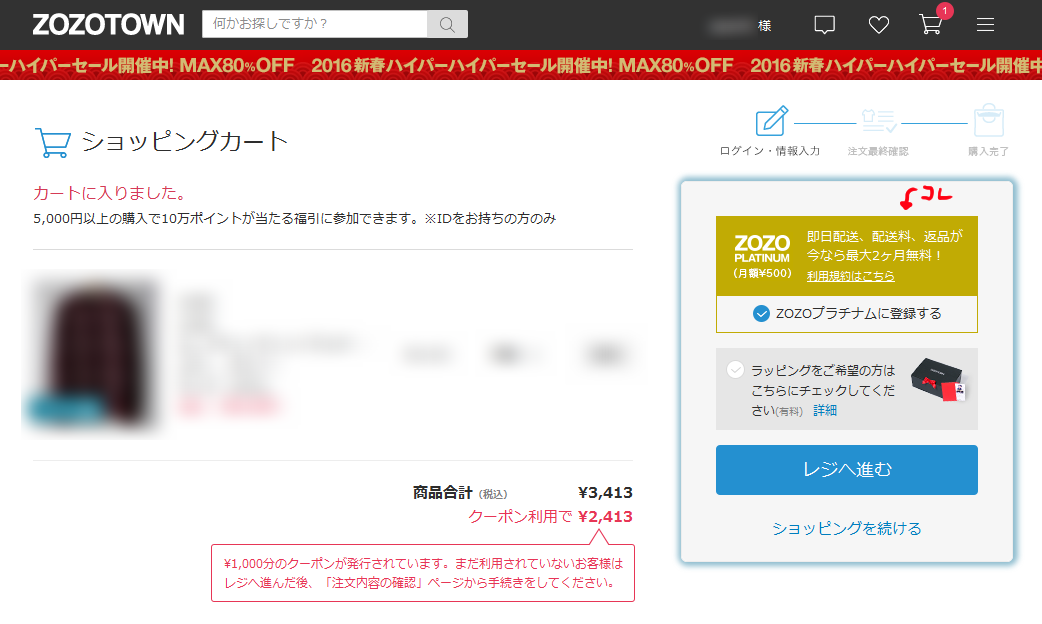Check the gift wrapping option

click(735, 369)
